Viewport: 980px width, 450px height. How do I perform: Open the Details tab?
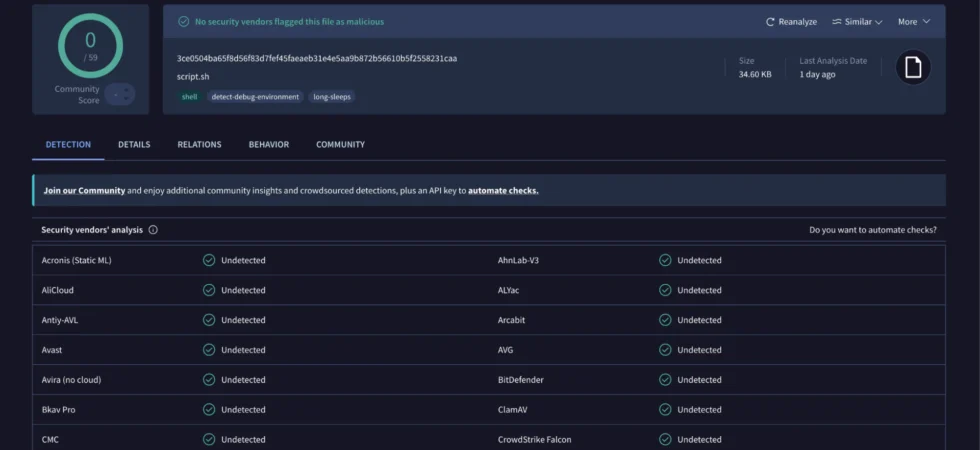(134, 144)
